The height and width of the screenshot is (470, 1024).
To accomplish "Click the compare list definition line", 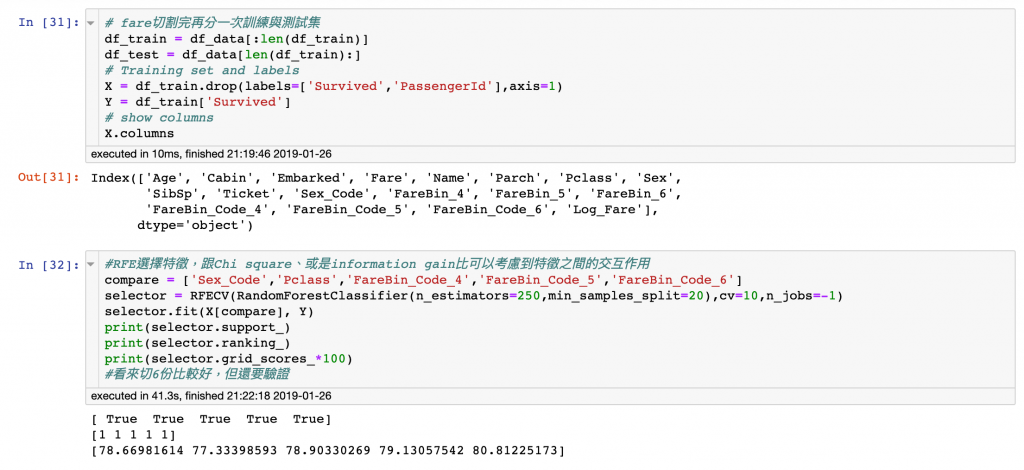I will [423, 281].
